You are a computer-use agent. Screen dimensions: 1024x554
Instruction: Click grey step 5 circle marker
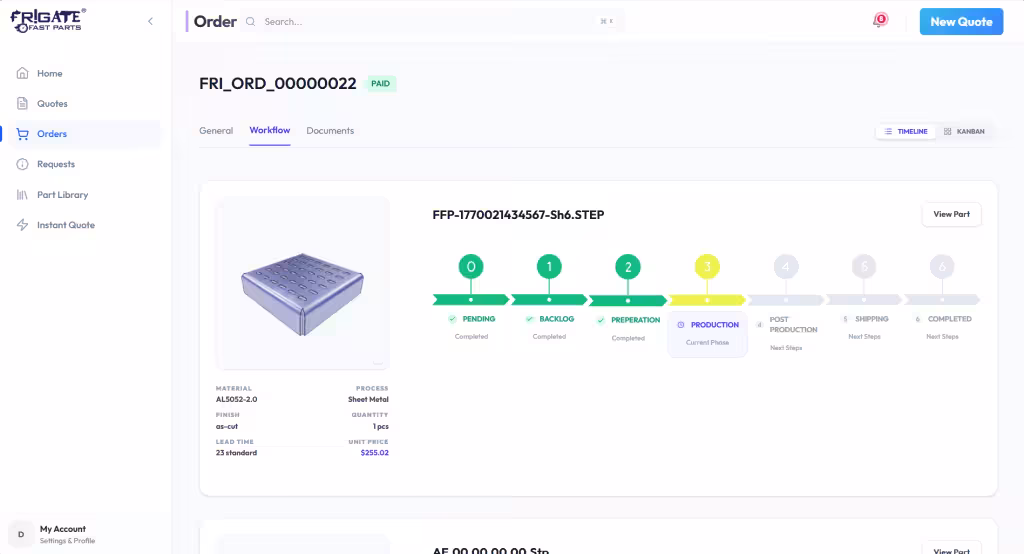click(864, 267)
